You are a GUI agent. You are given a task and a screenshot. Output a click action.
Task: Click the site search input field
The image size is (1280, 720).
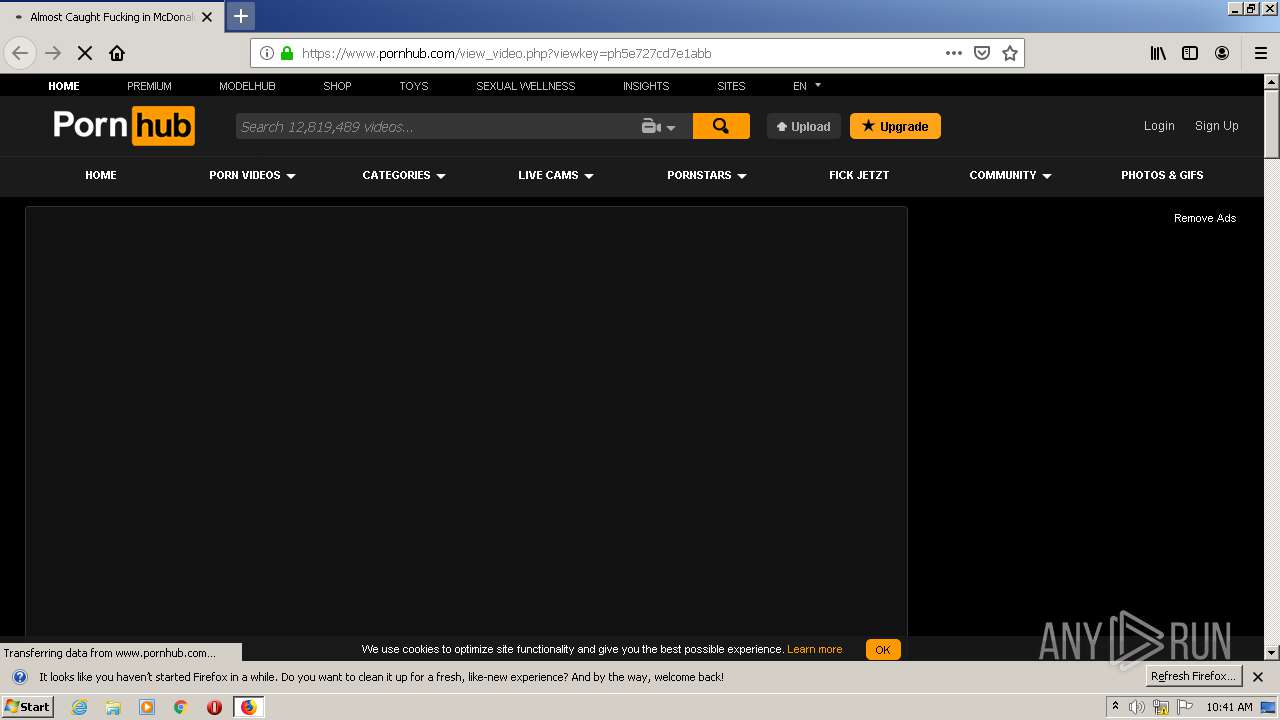pyautogui.click(x=435, y=126)
